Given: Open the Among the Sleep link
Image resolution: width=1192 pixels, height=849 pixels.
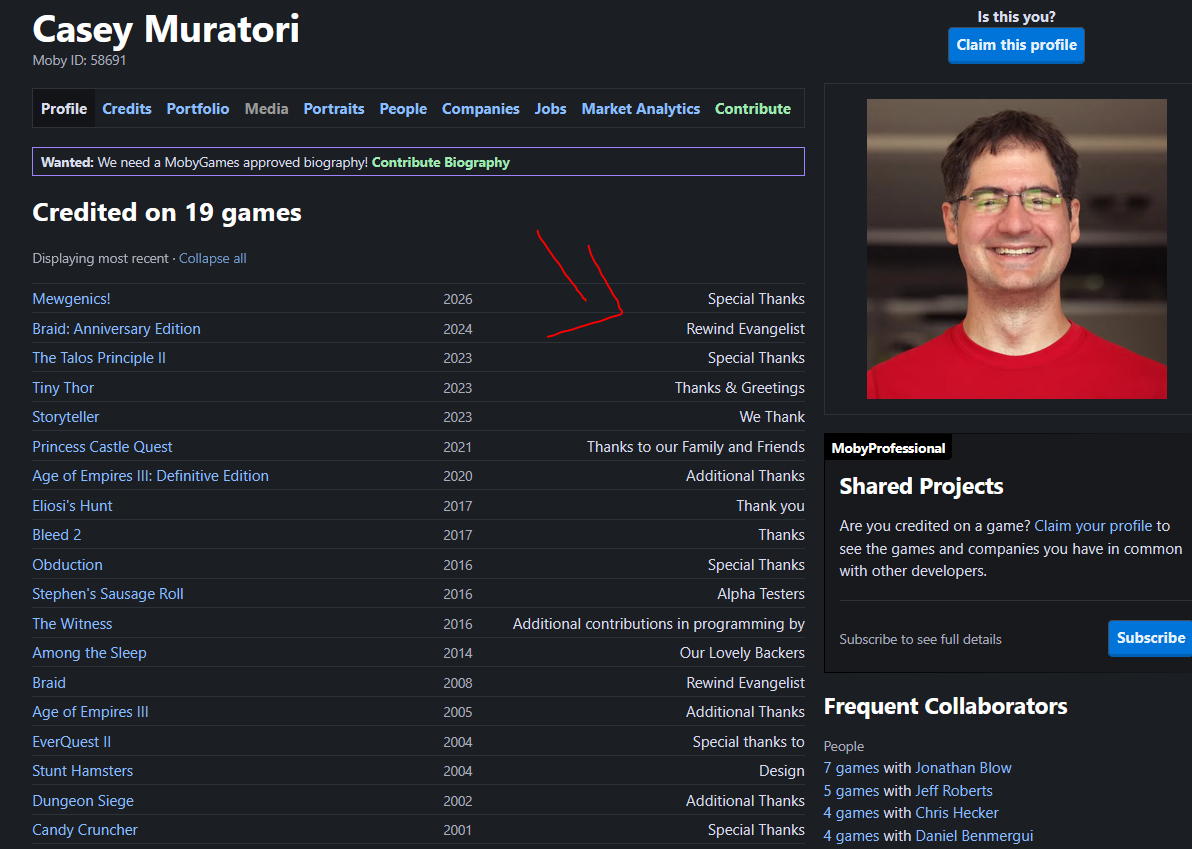Looking at the screenshot, I should click(89, 653).
